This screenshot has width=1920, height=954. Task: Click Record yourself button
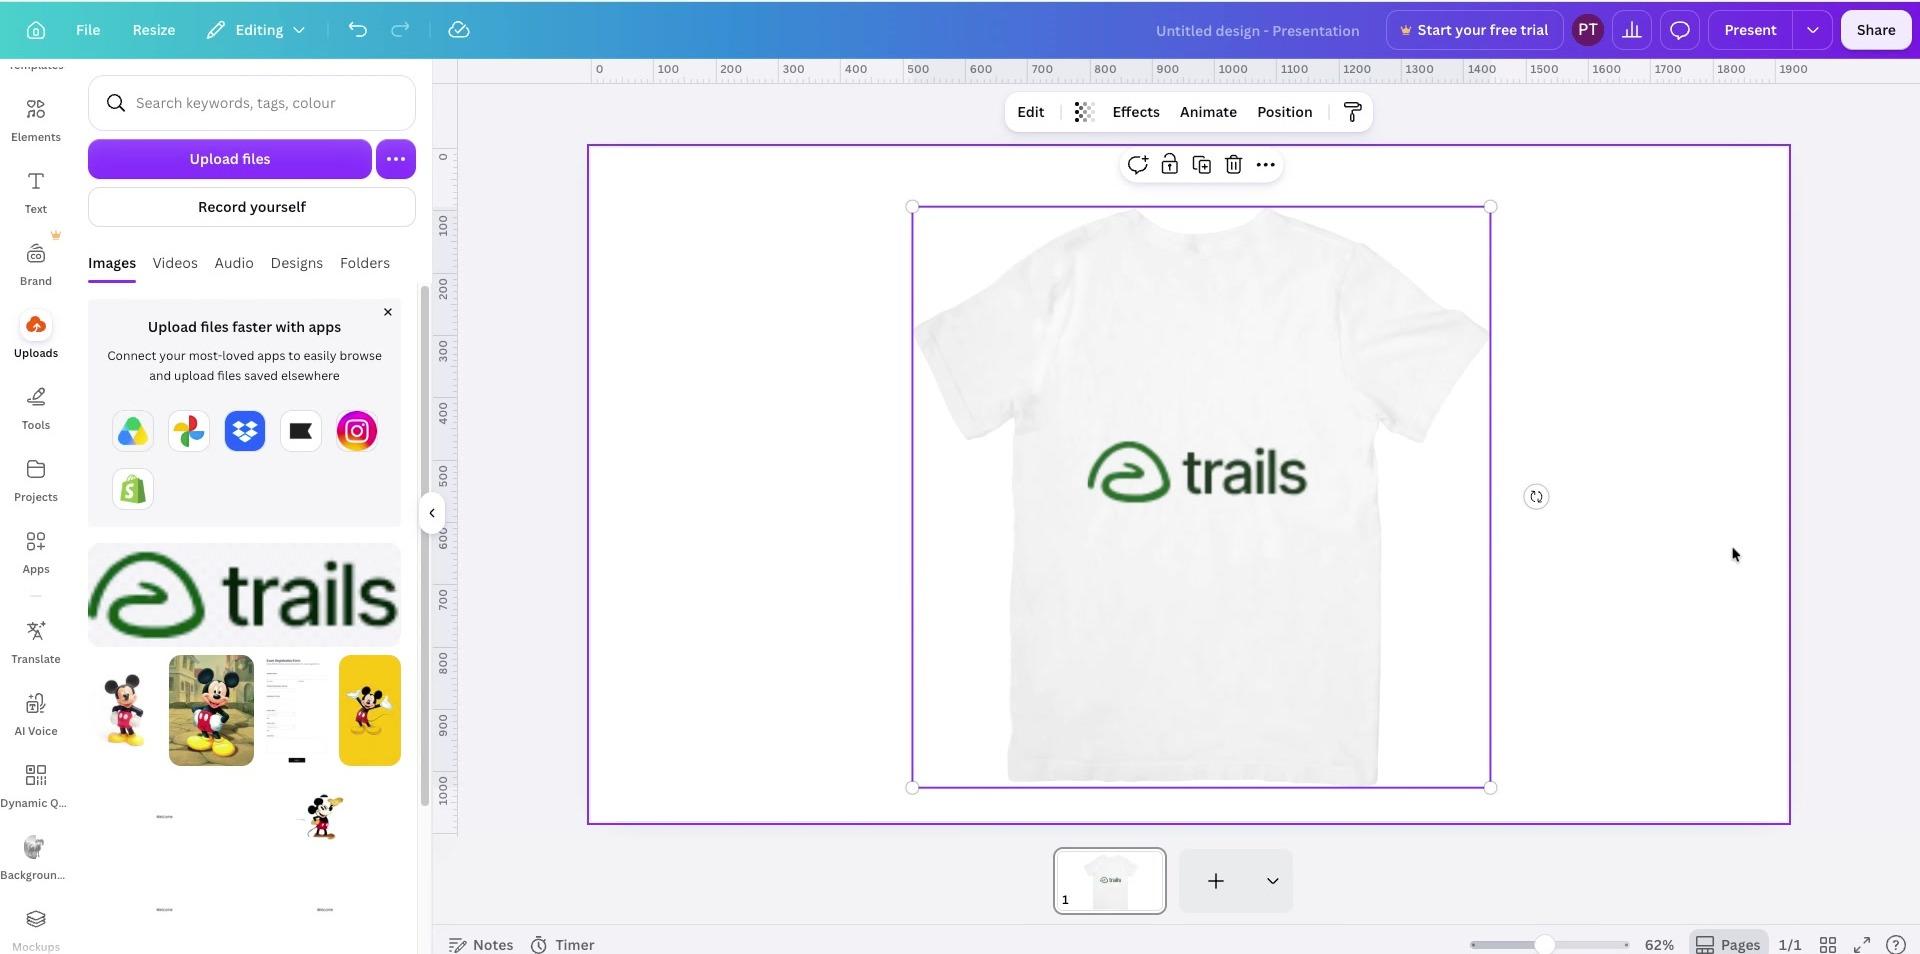(252, 207)
